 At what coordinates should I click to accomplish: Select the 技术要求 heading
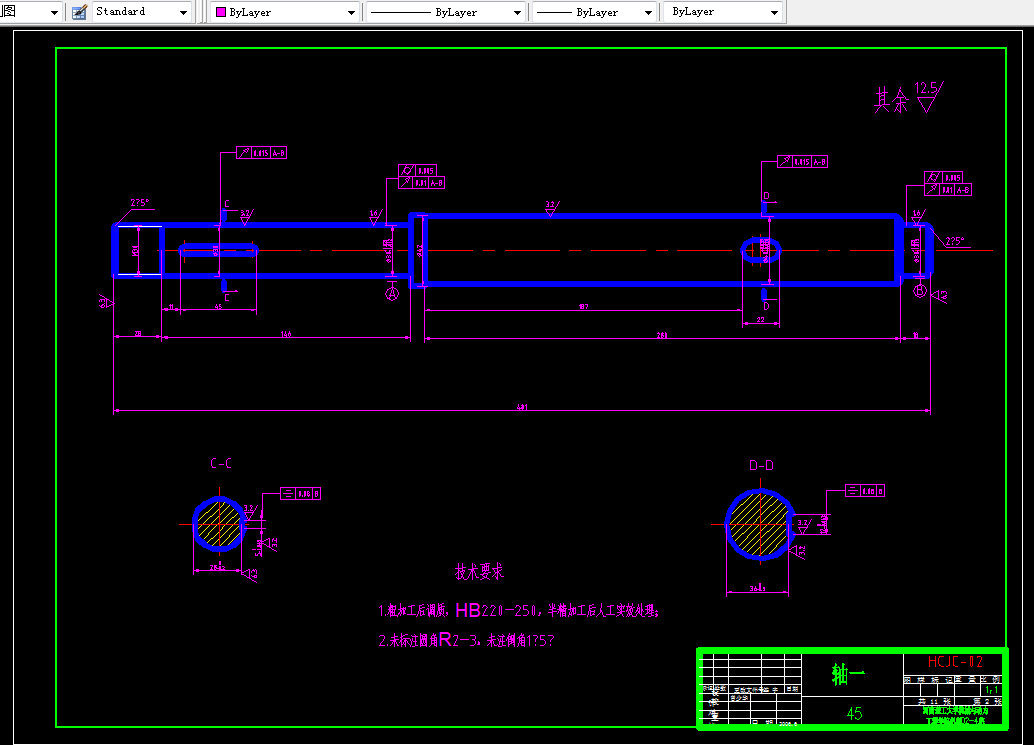tap(479, 572)
